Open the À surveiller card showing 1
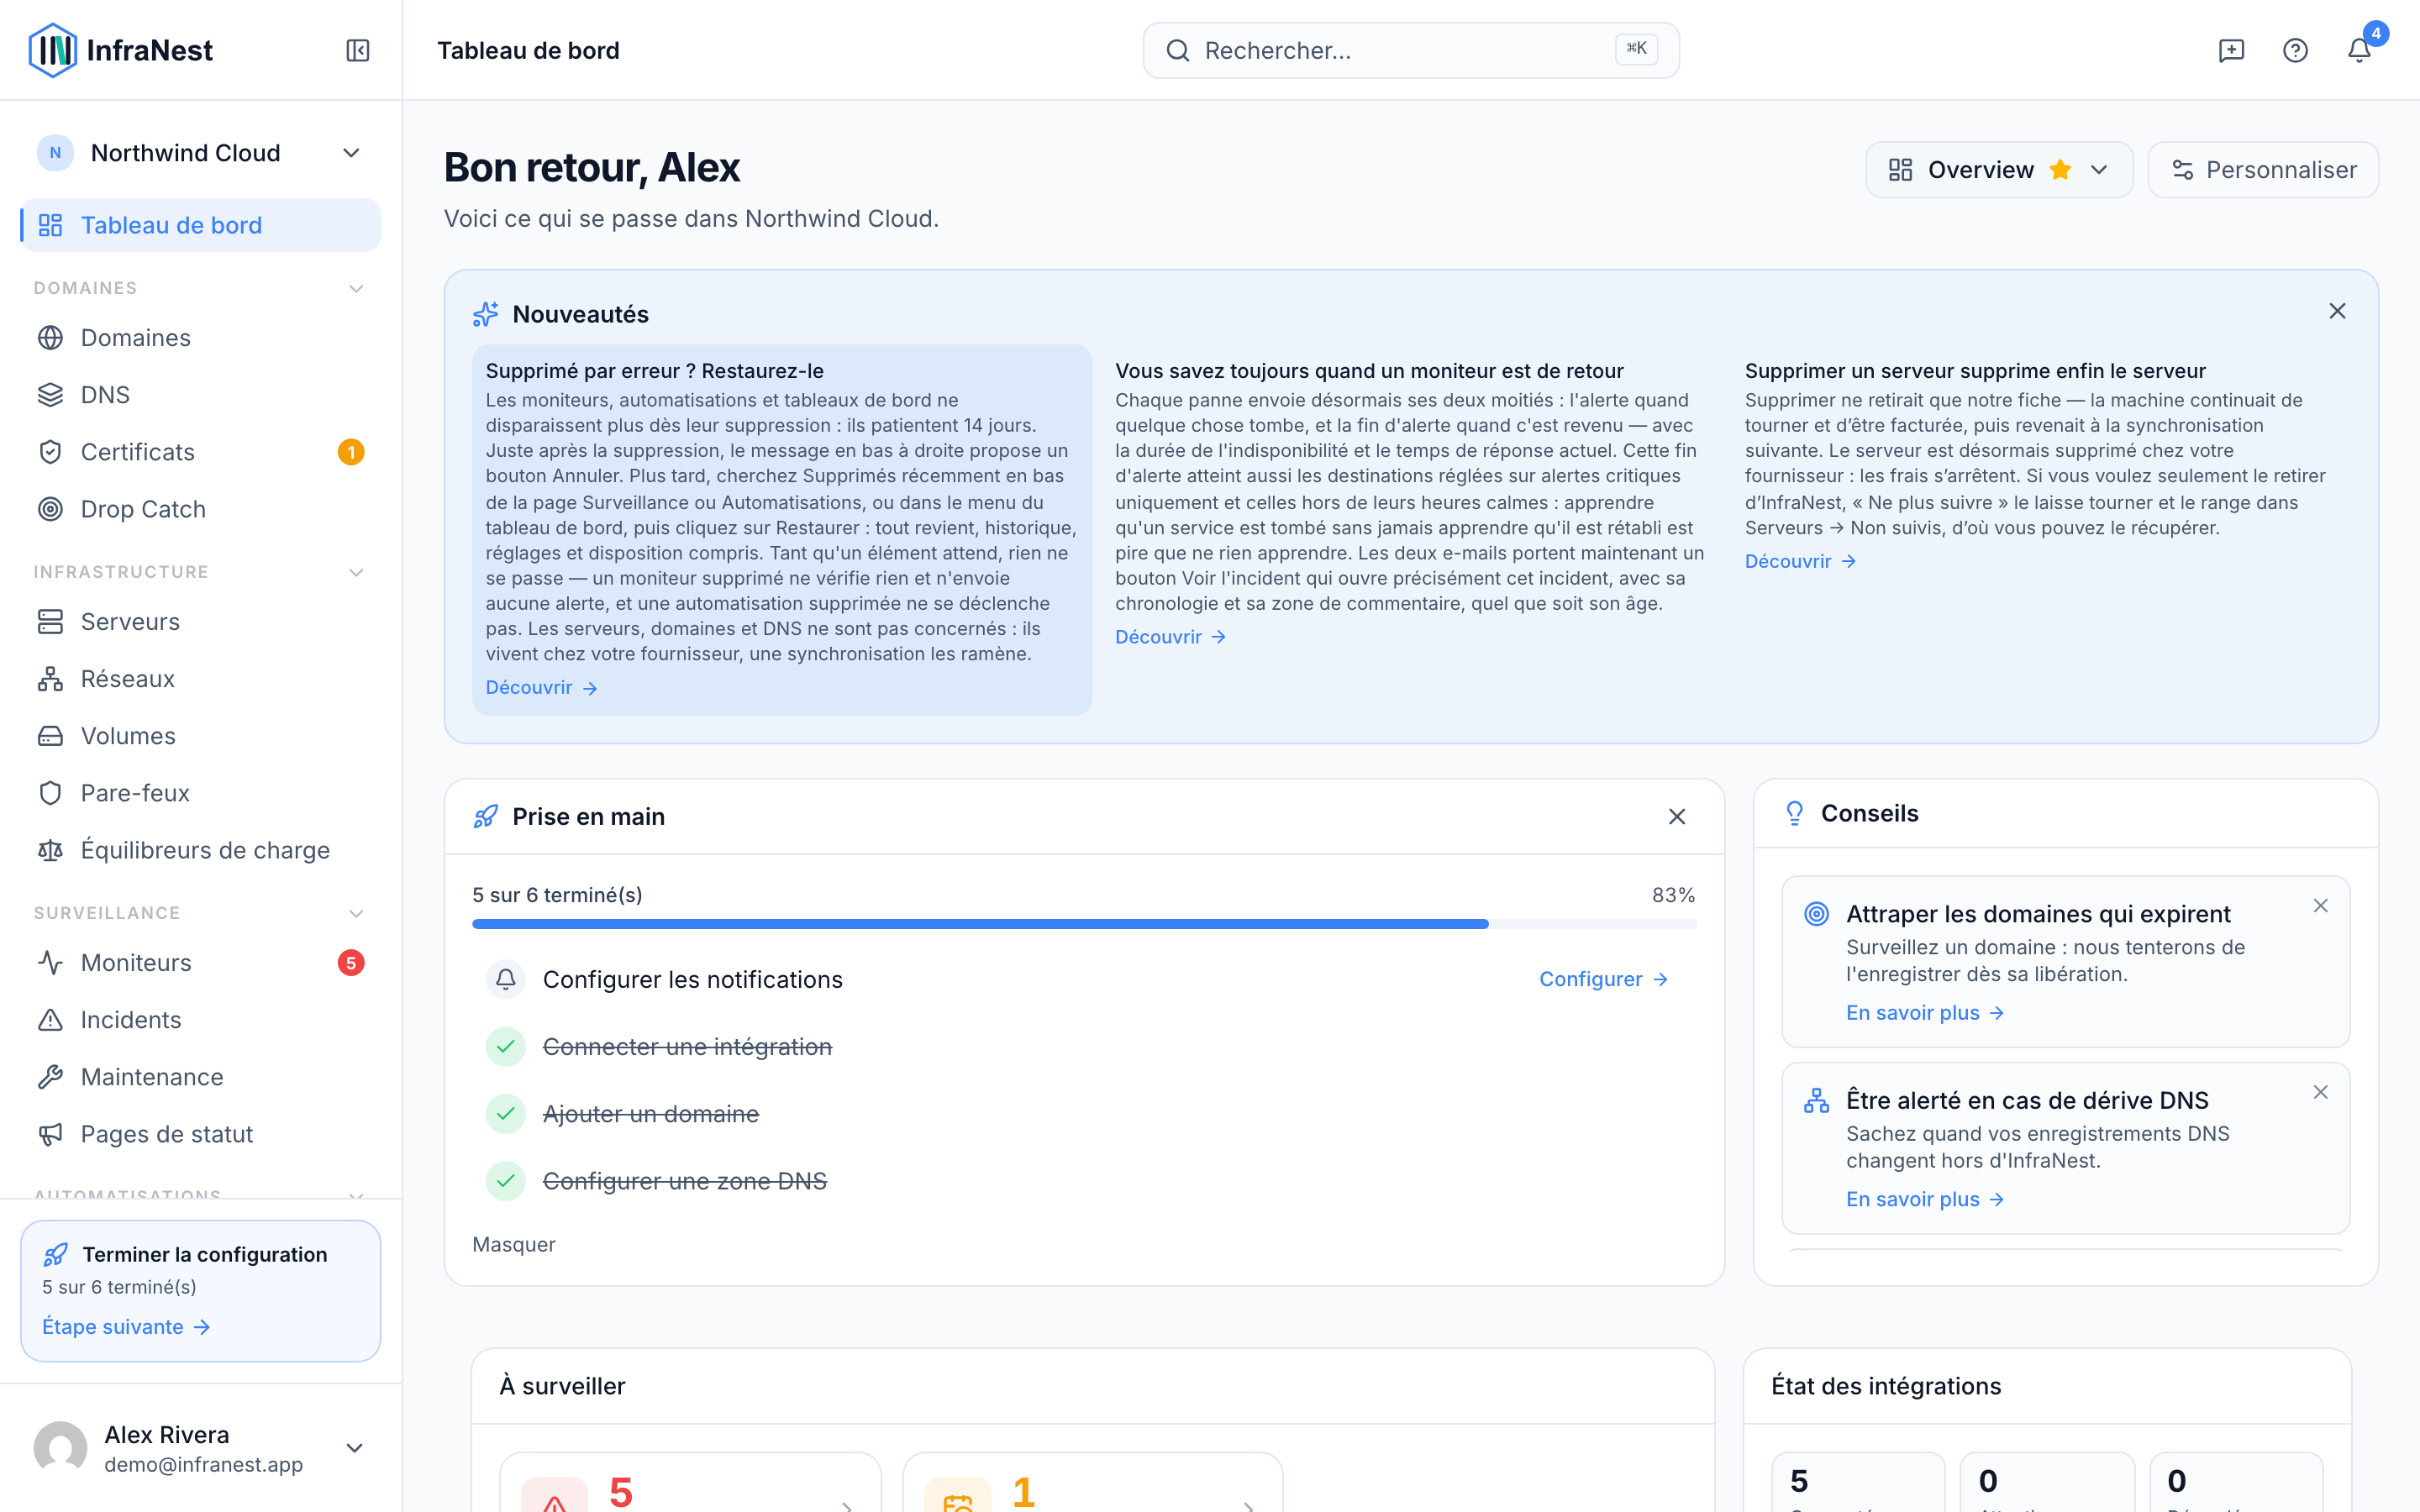Image resolution: width=2420 pixels, height=1512 pixels. [x=1092, y=1482]
